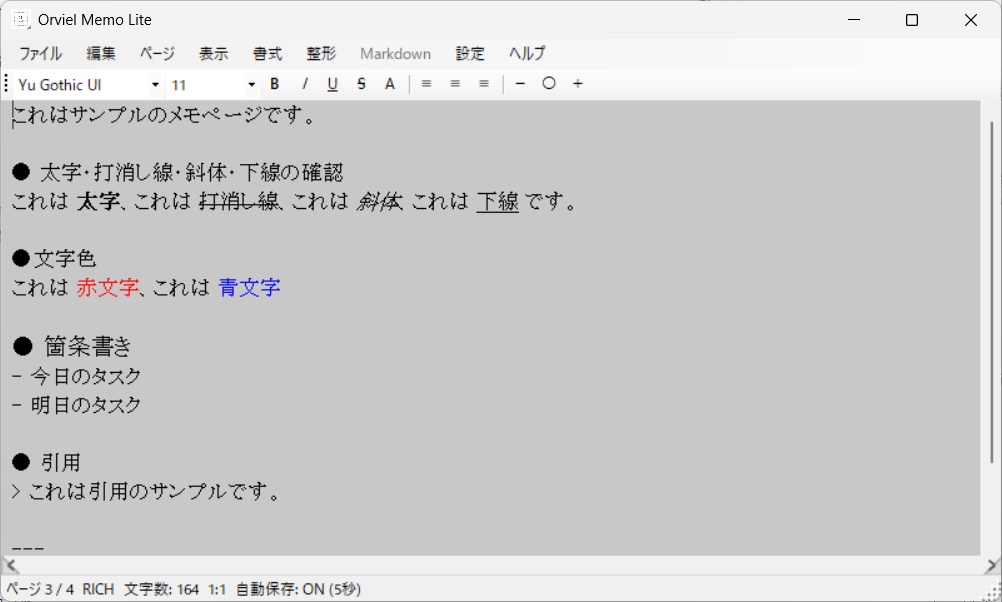The width and height of the screenshot is (1002, 602).
Task: Open the 設定 menu
Action: coord(470,54)
